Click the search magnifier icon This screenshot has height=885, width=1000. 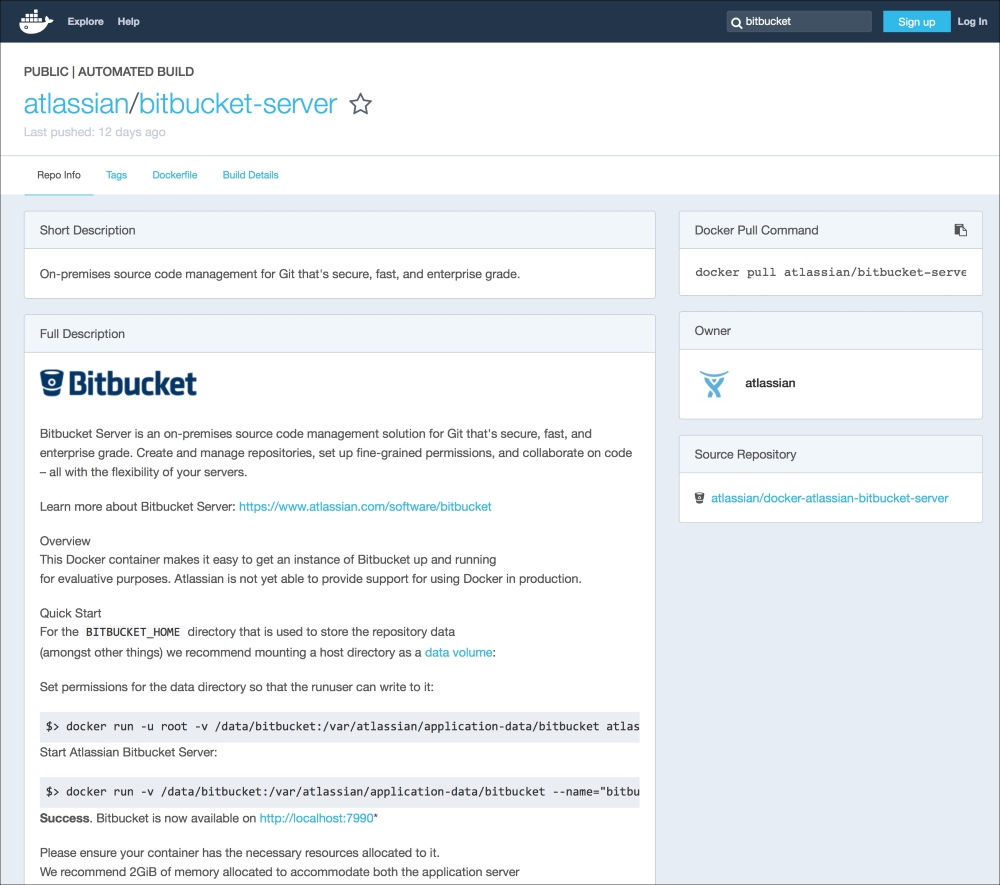[x=736, y=22]
